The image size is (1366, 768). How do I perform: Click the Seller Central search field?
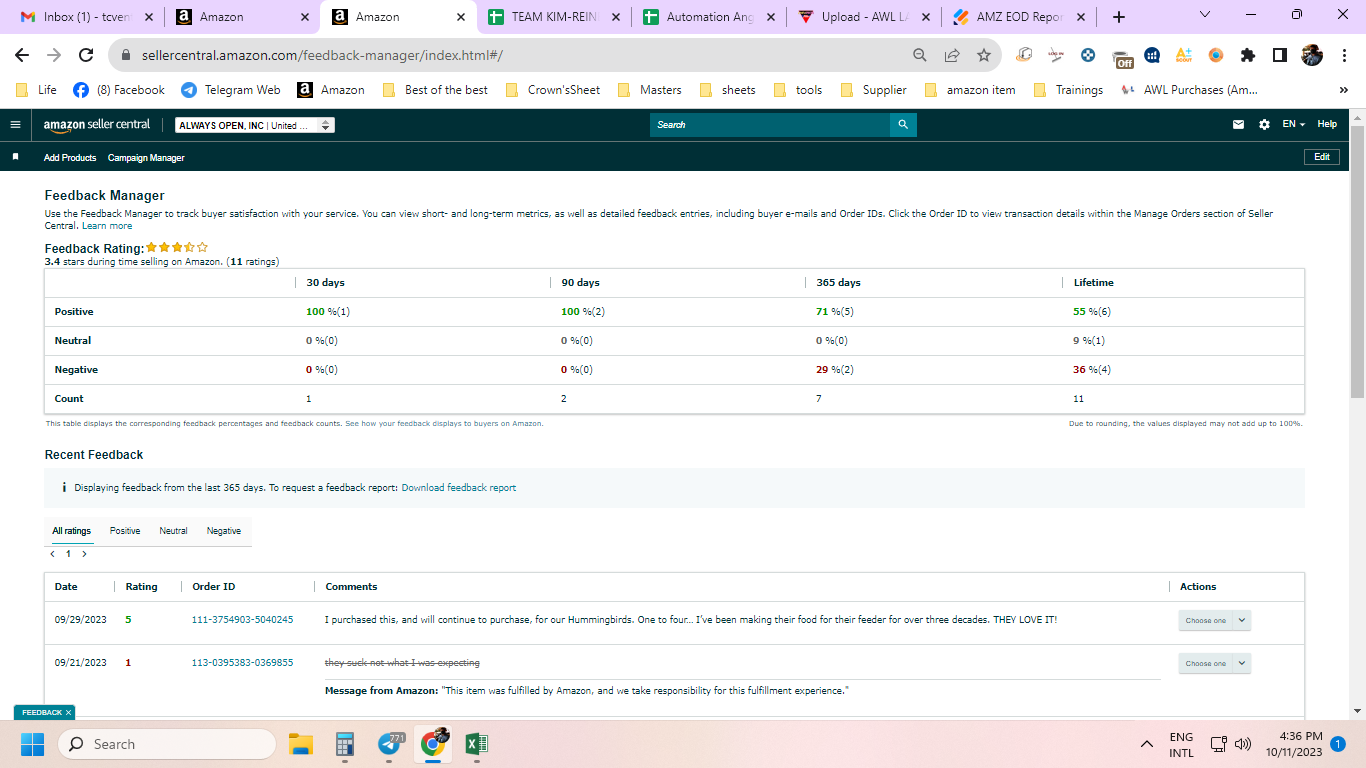770,125
